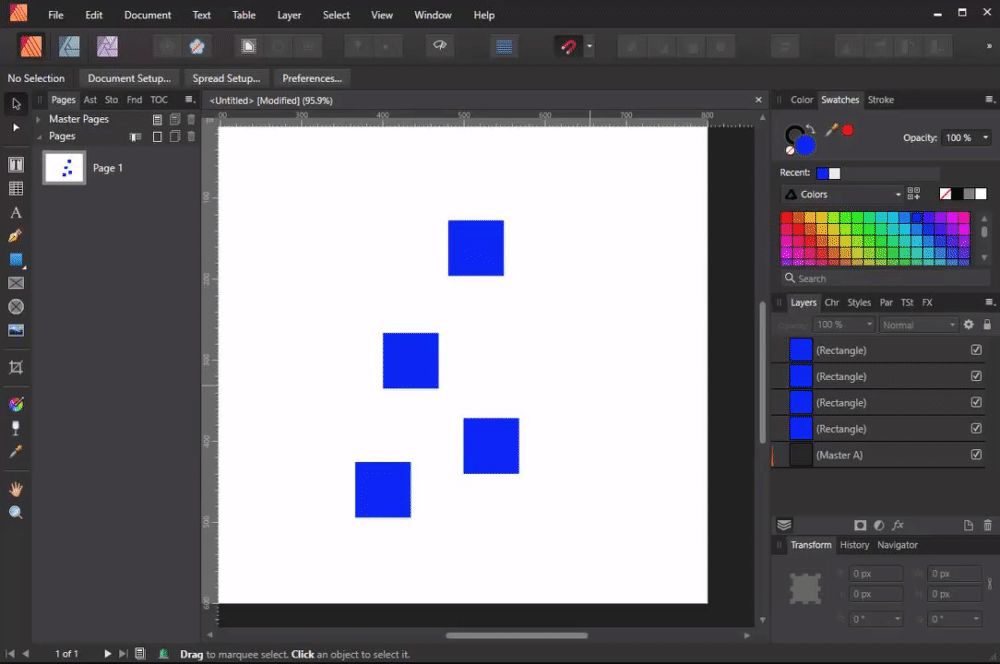Open the Colors palette dropdown
The height and width of the screenshot is (664, 1000).
point(842,194)
